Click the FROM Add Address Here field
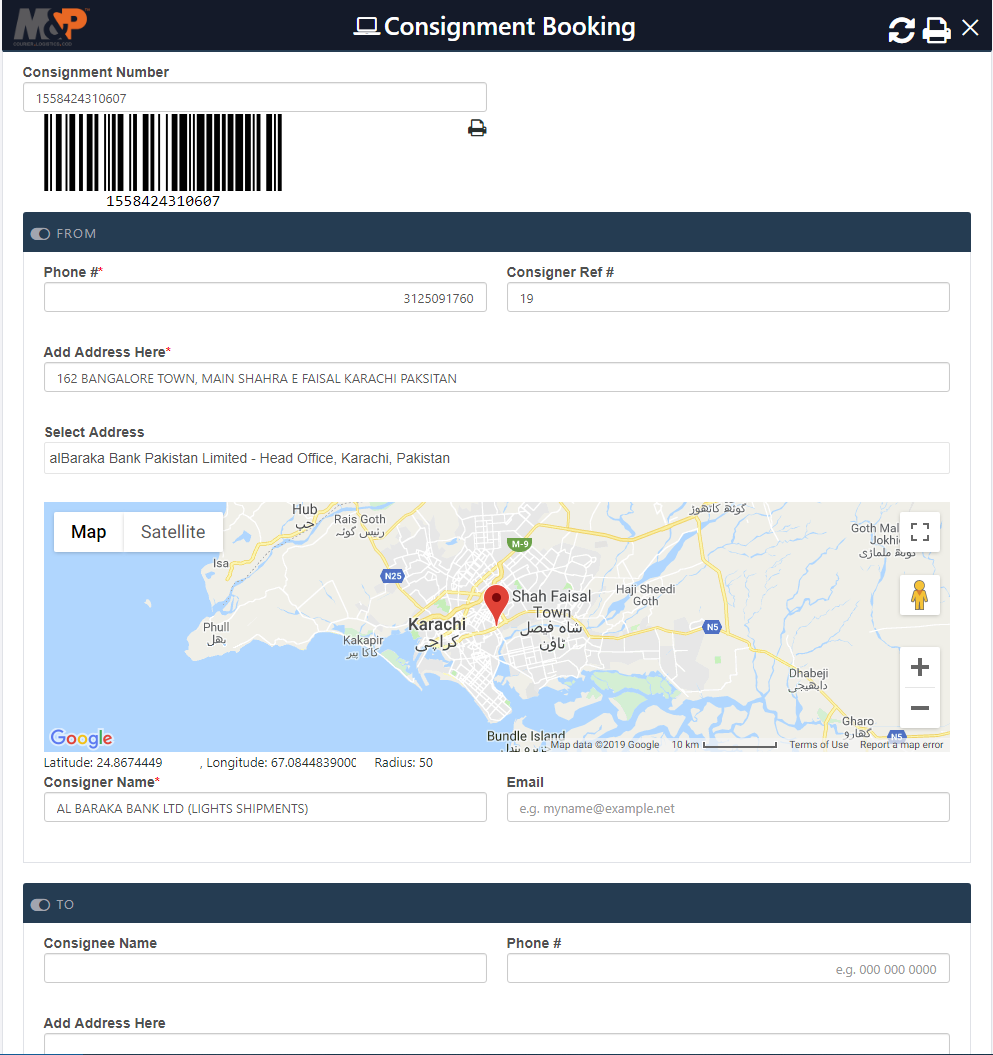993x1055 pixels. [x=496, y=377]
